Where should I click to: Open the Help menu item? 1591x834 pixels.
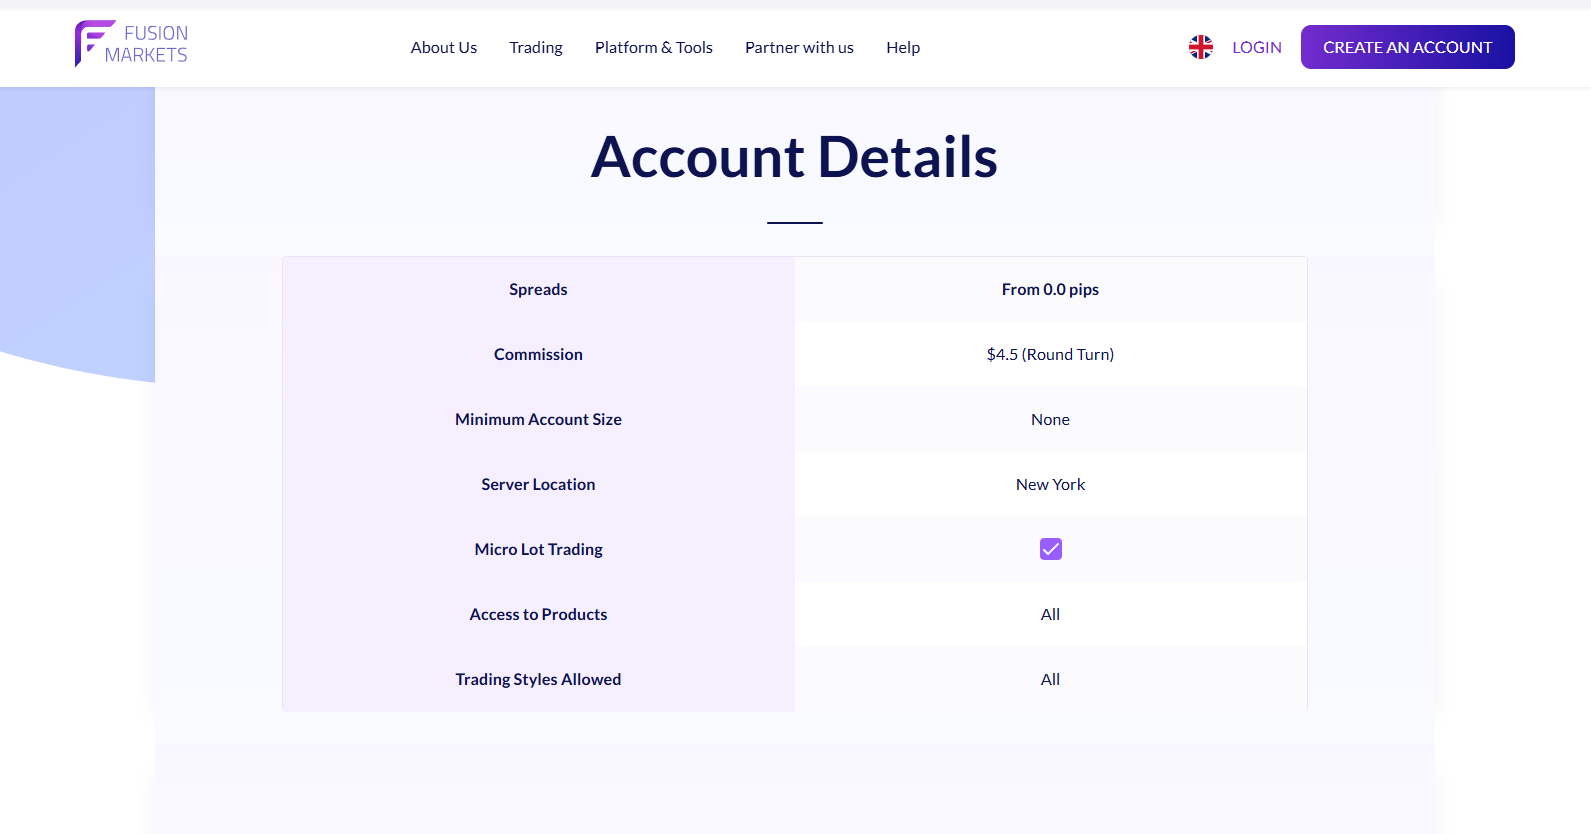pyautogui.click(x=902, y=47)
